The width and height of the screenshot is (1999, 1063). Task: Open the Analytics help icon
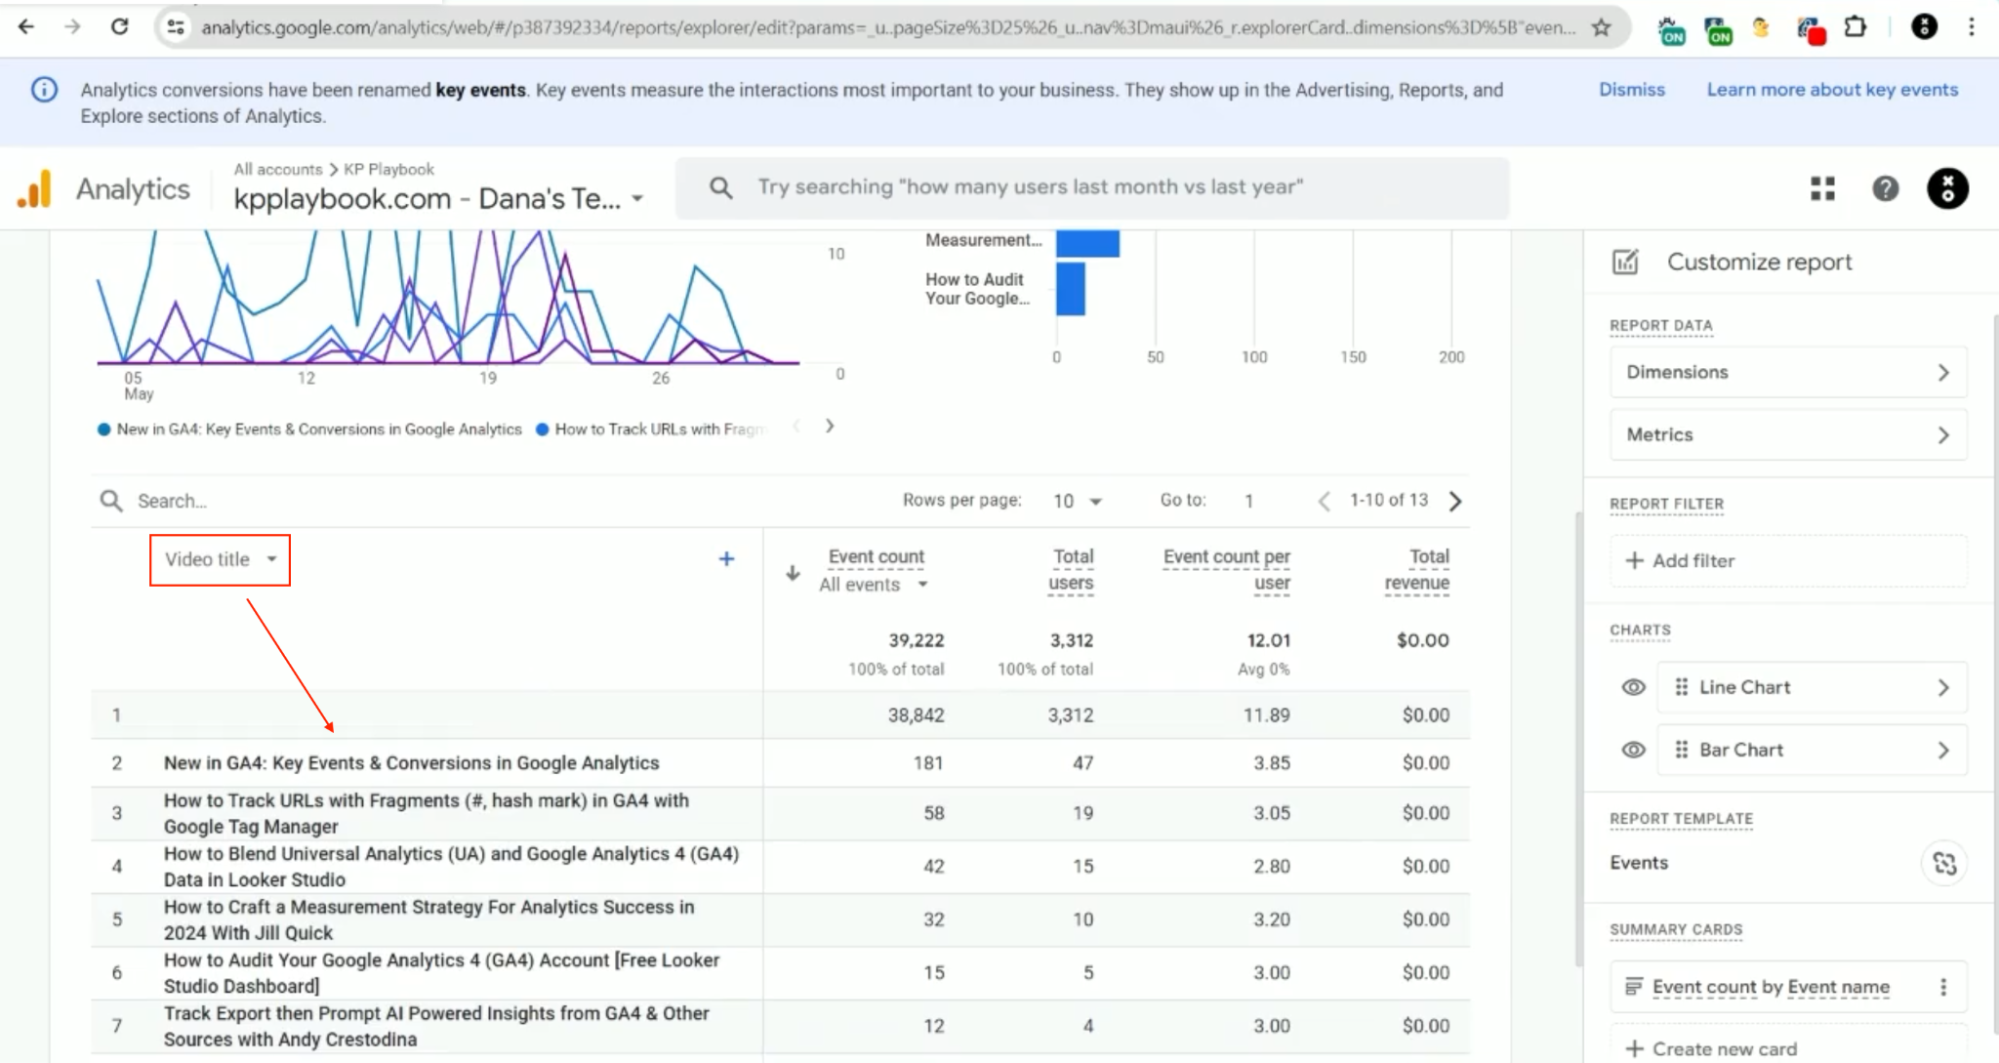pyautogui.click(x=1885, y=189)
